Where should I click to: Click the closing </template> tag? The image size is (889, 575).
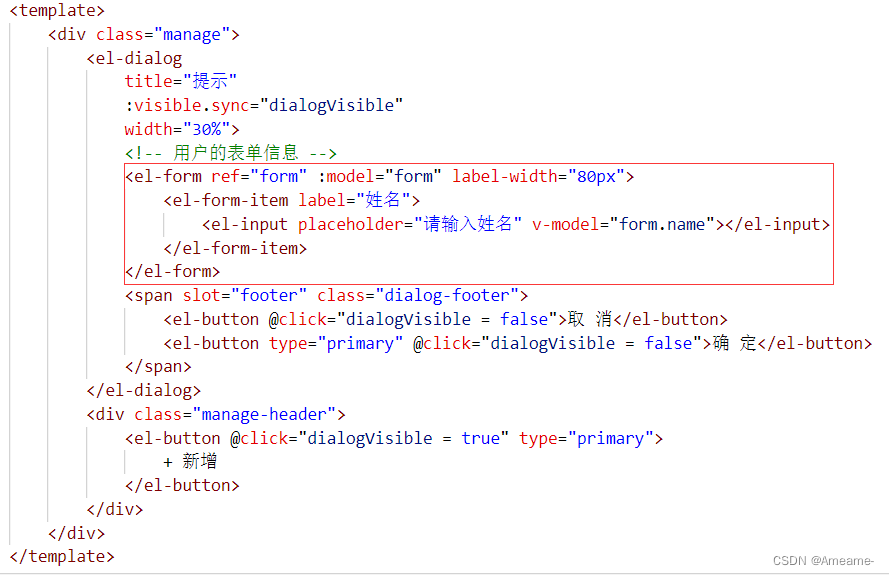pyautogui.click(x=62, y=556)
